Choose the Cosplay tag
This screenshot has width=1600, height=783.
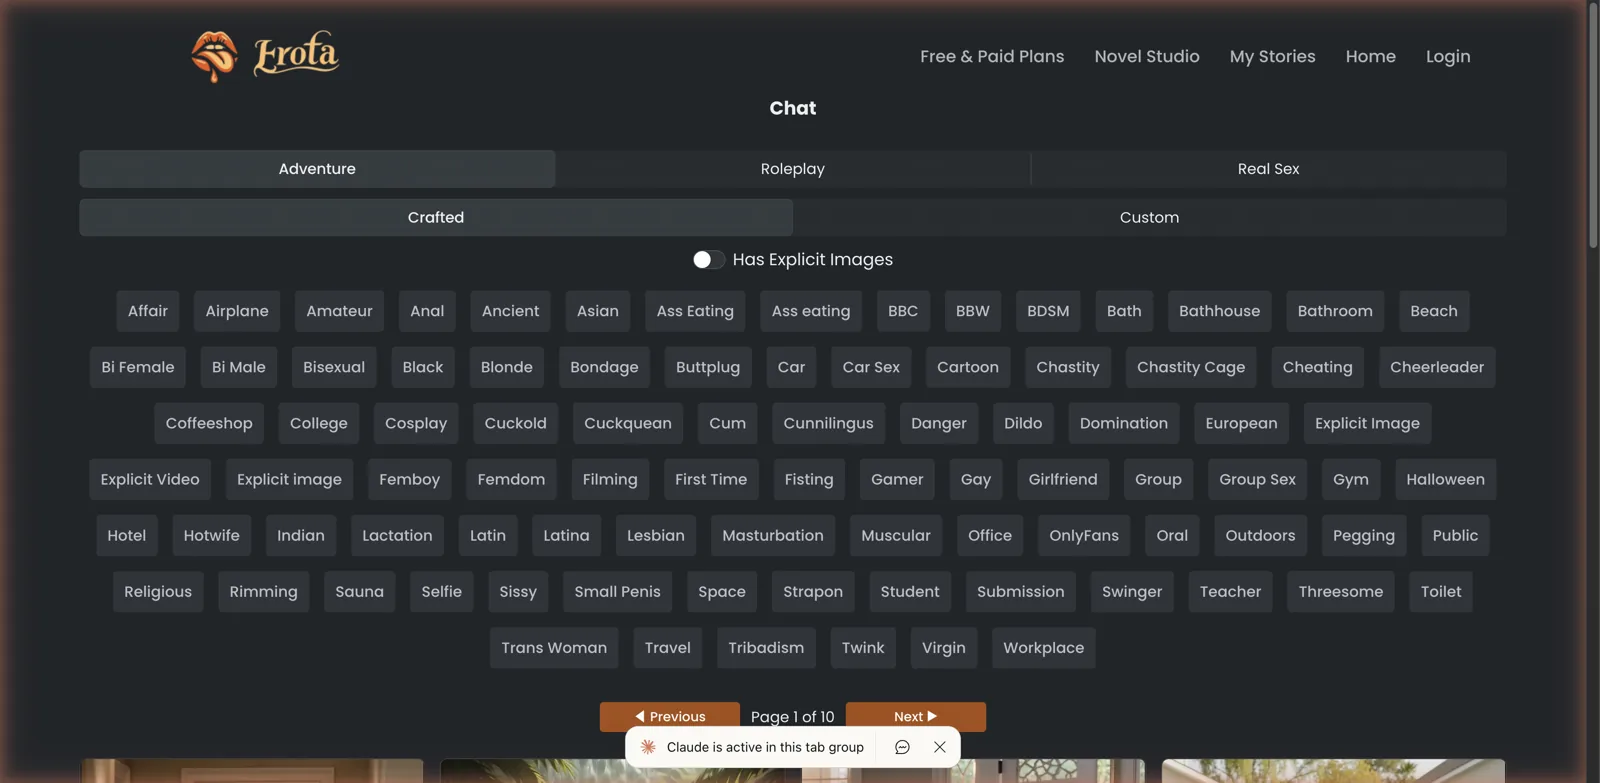pos(416,423)
